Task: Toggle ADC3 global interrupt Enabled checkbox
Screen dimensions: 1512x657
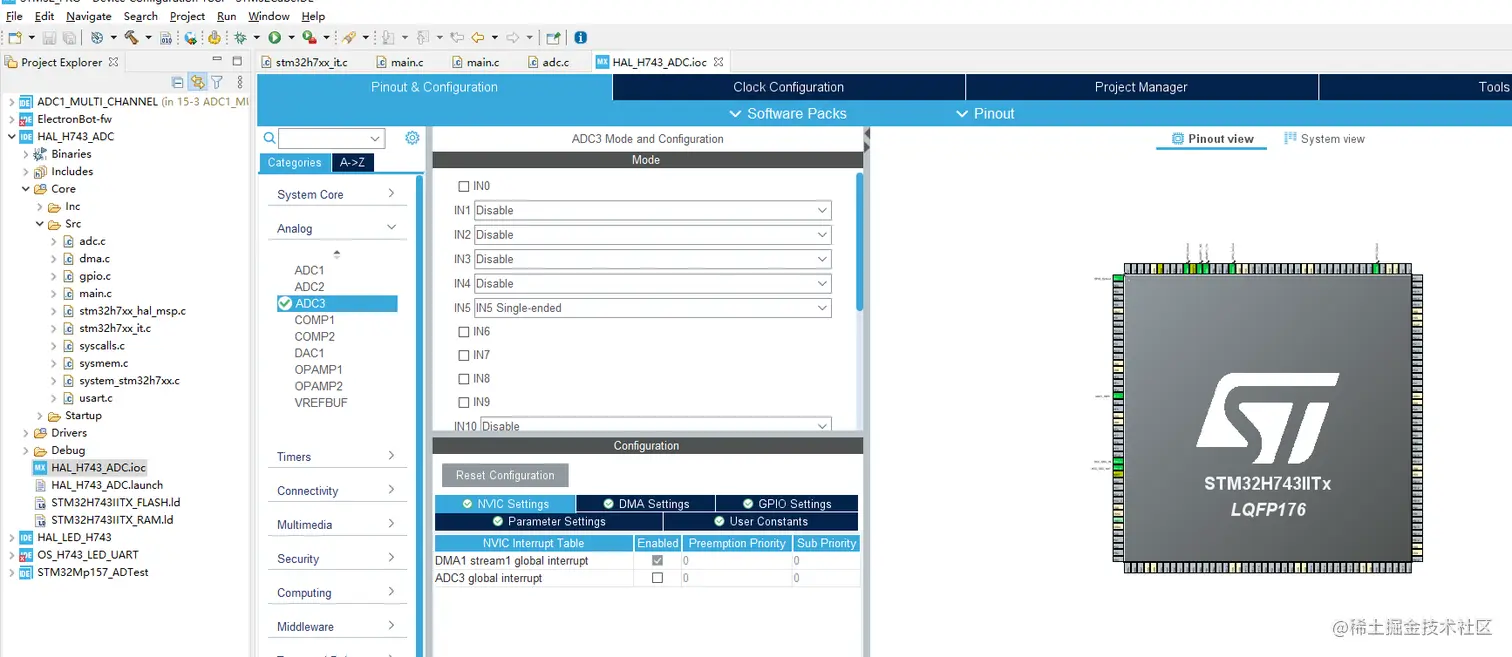Action: (657, 578)
